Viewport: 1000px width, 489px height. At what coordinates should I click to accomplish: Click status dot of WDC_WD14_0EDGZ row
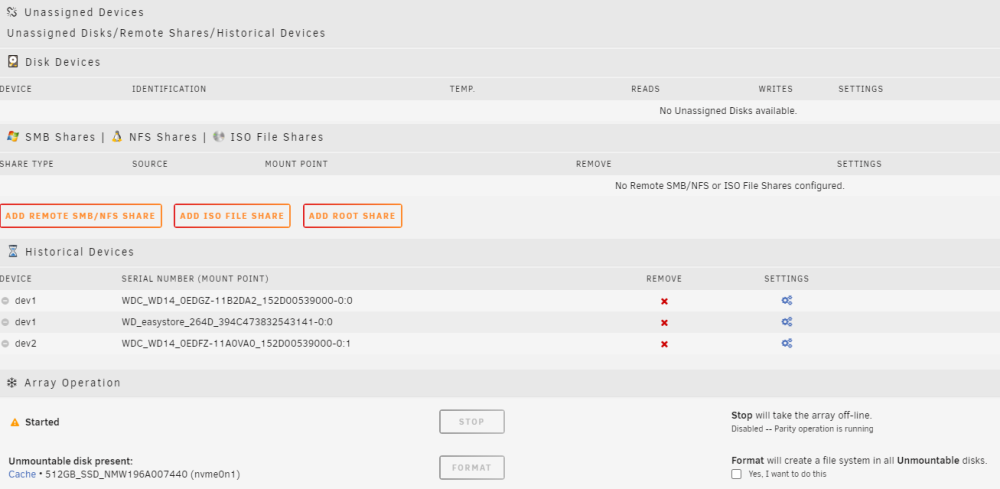[x=5, y=301]
